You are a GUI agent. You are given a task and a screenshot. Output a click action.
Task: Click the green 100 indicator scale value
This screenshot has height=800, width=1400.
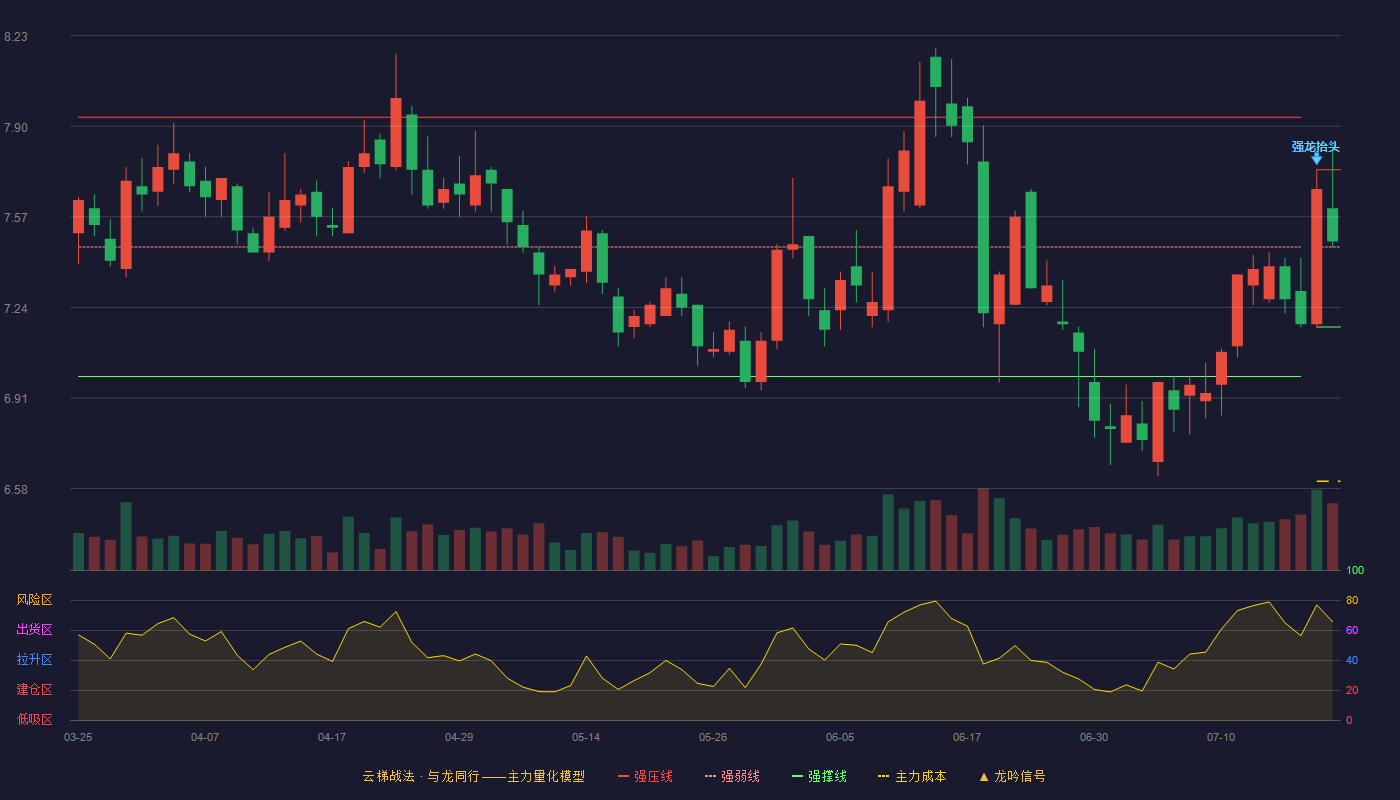pyautogui.click(x=1355, y=571)
